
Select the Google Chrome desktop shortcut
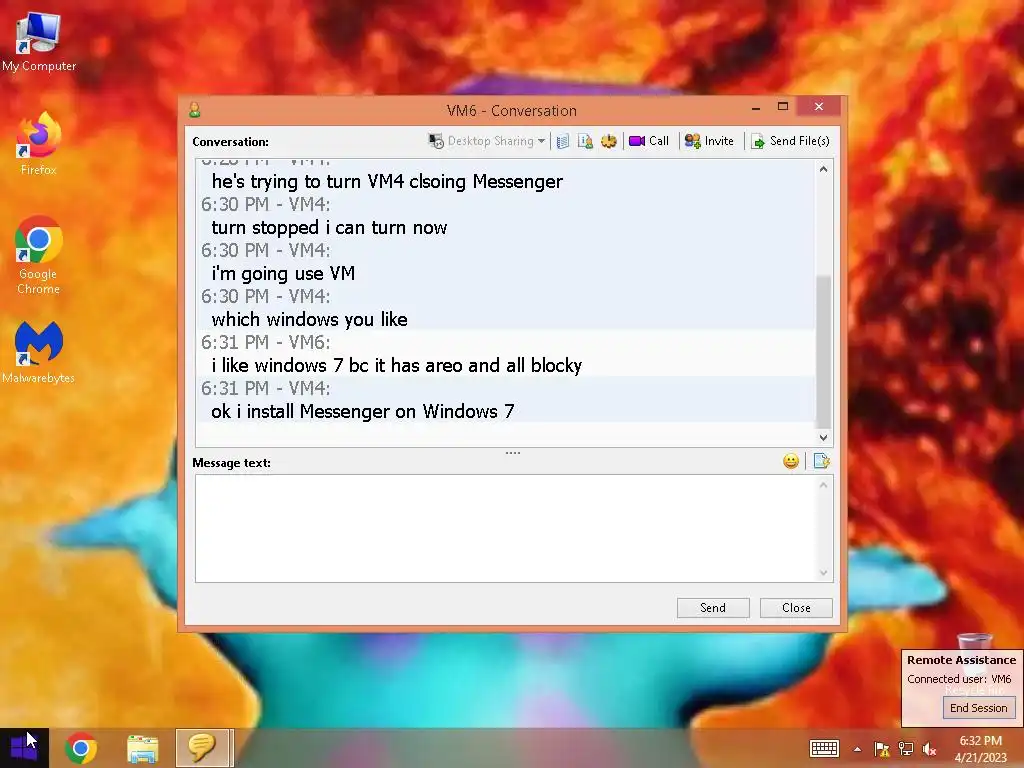[x=39, y=255]
